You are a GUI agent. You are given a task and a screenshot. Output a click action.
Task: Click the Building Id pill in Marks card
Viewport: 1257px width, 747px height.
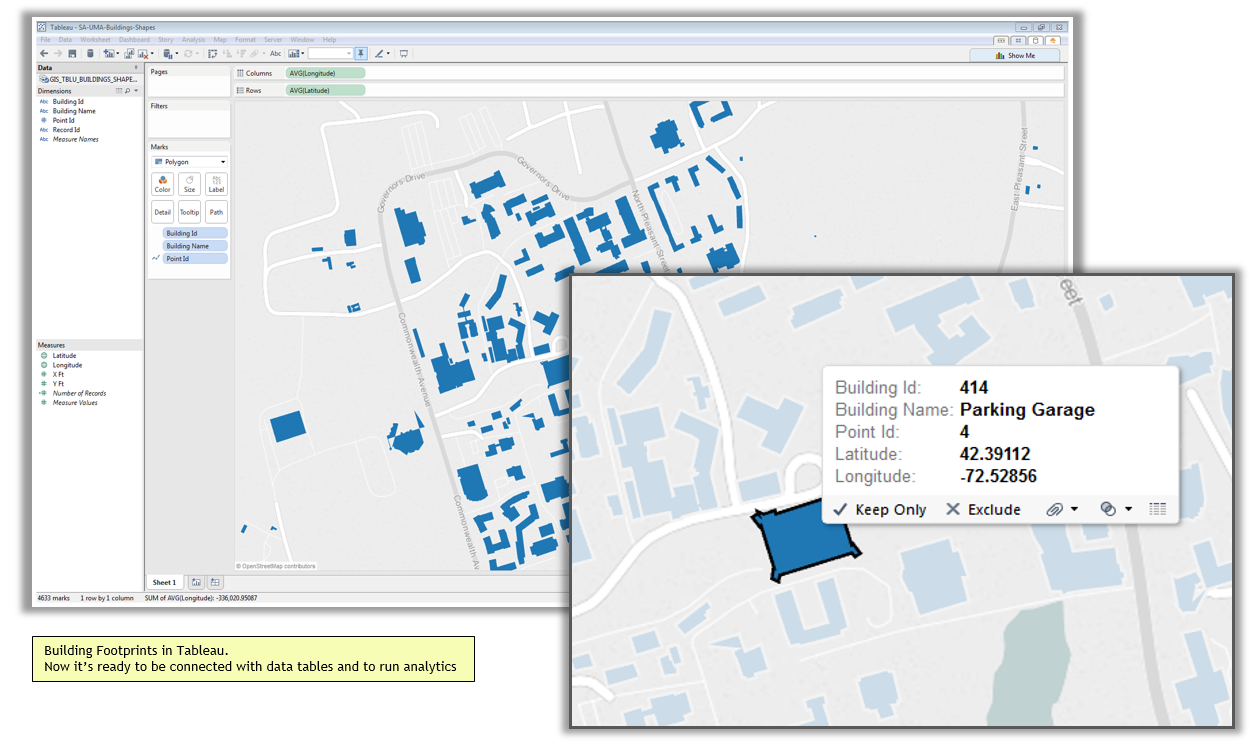(195, 233)
